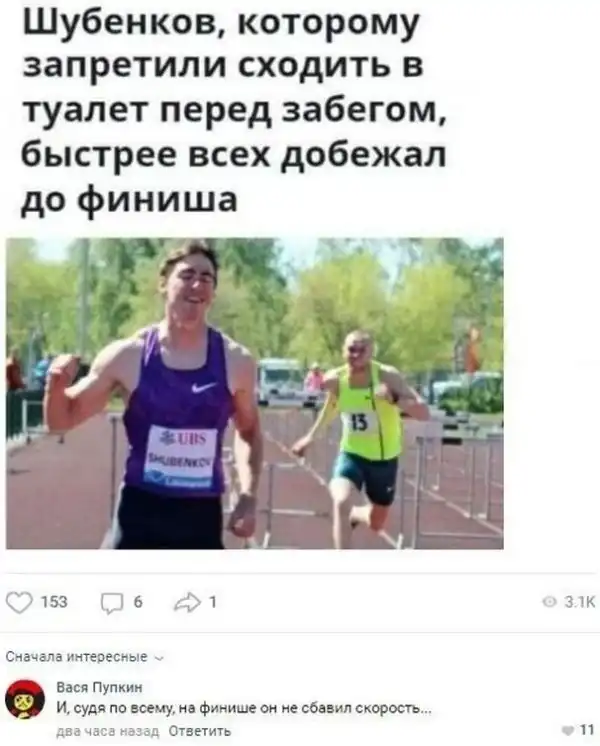Expand the Сначала интересные sorting dropdown
This screenshot has width=600, height=746.
click(x=85, y=658)
